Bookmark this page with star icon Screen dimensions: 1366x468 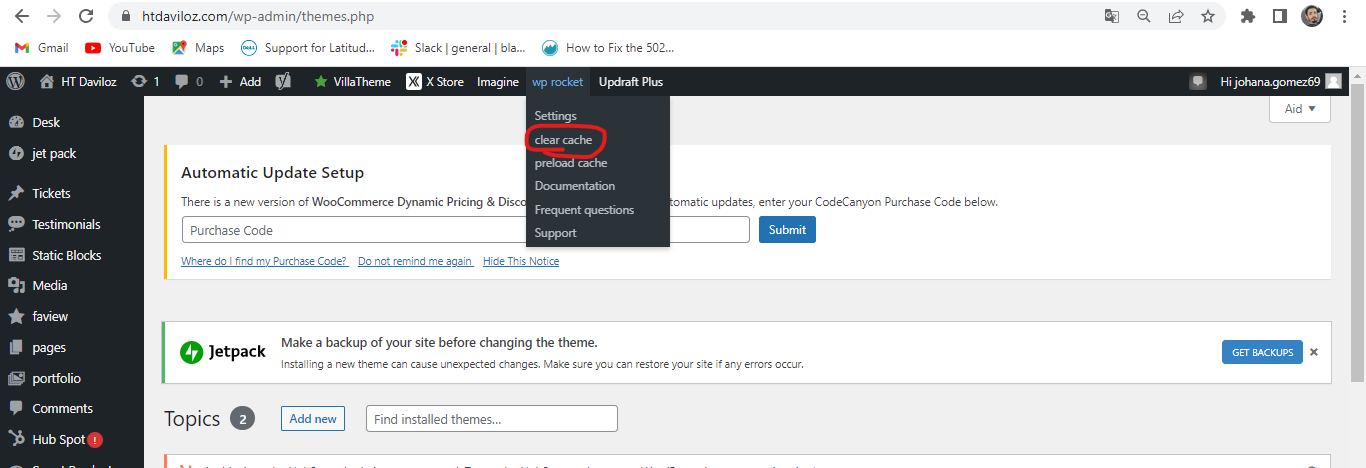(1208, 16)
